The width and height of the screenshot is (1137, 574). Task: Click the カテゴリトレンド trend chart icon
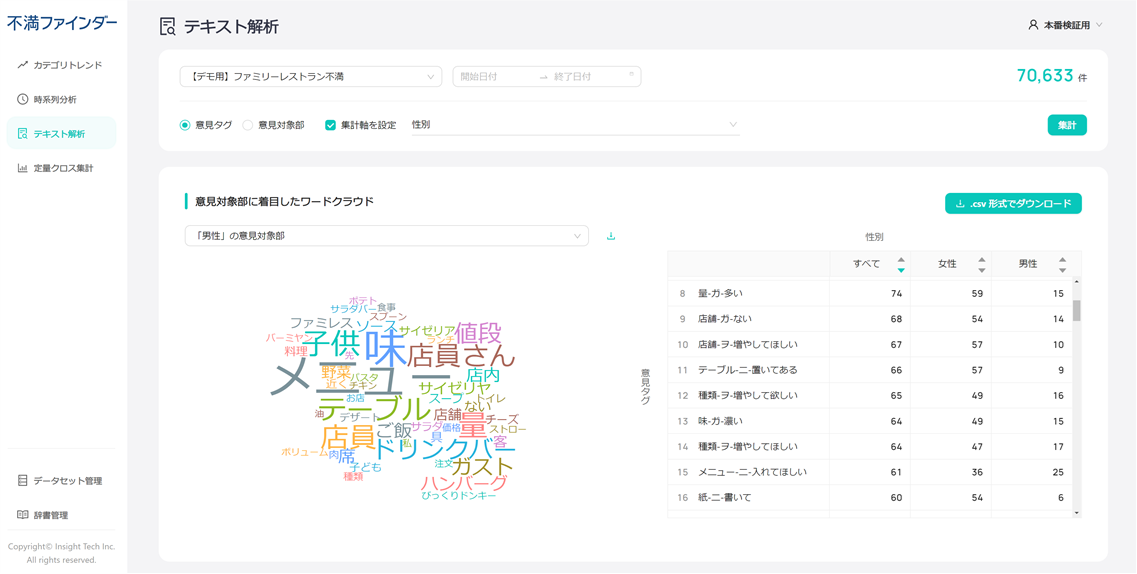click(x=22, y=65)
